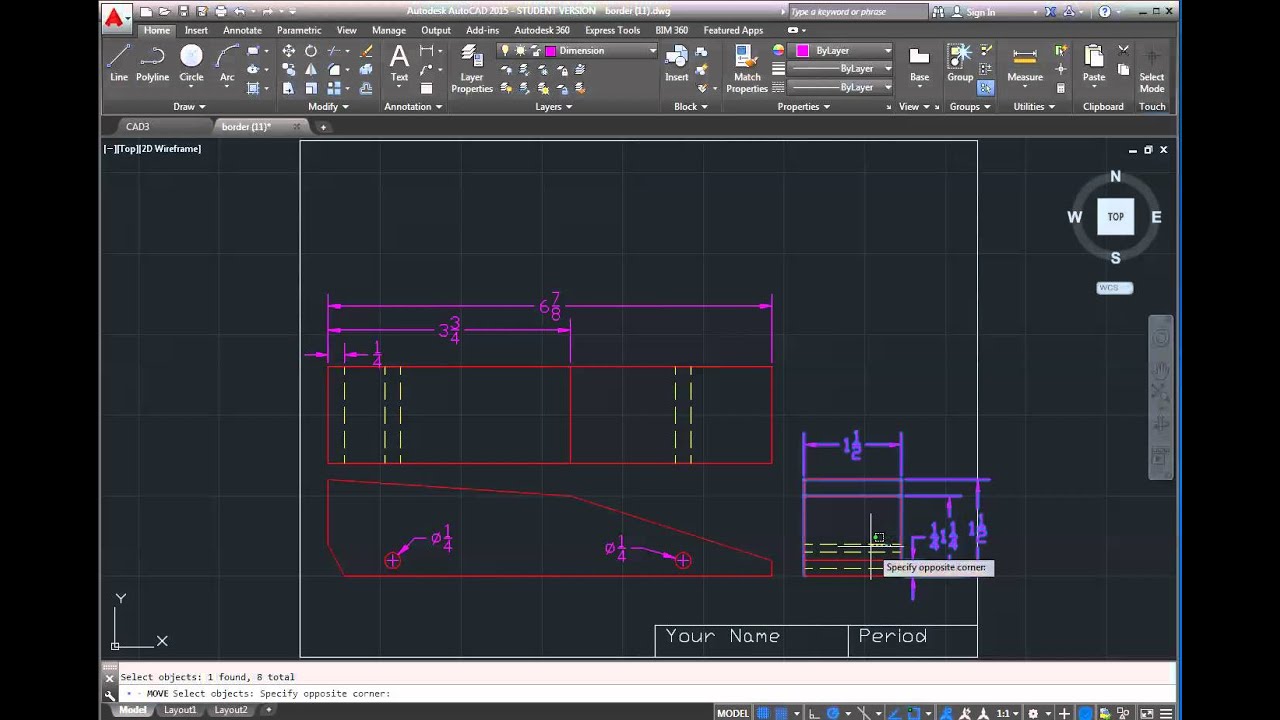Screen dimensions: 1280x720
Task: Click the Base view icon
Action: point(919,62)
